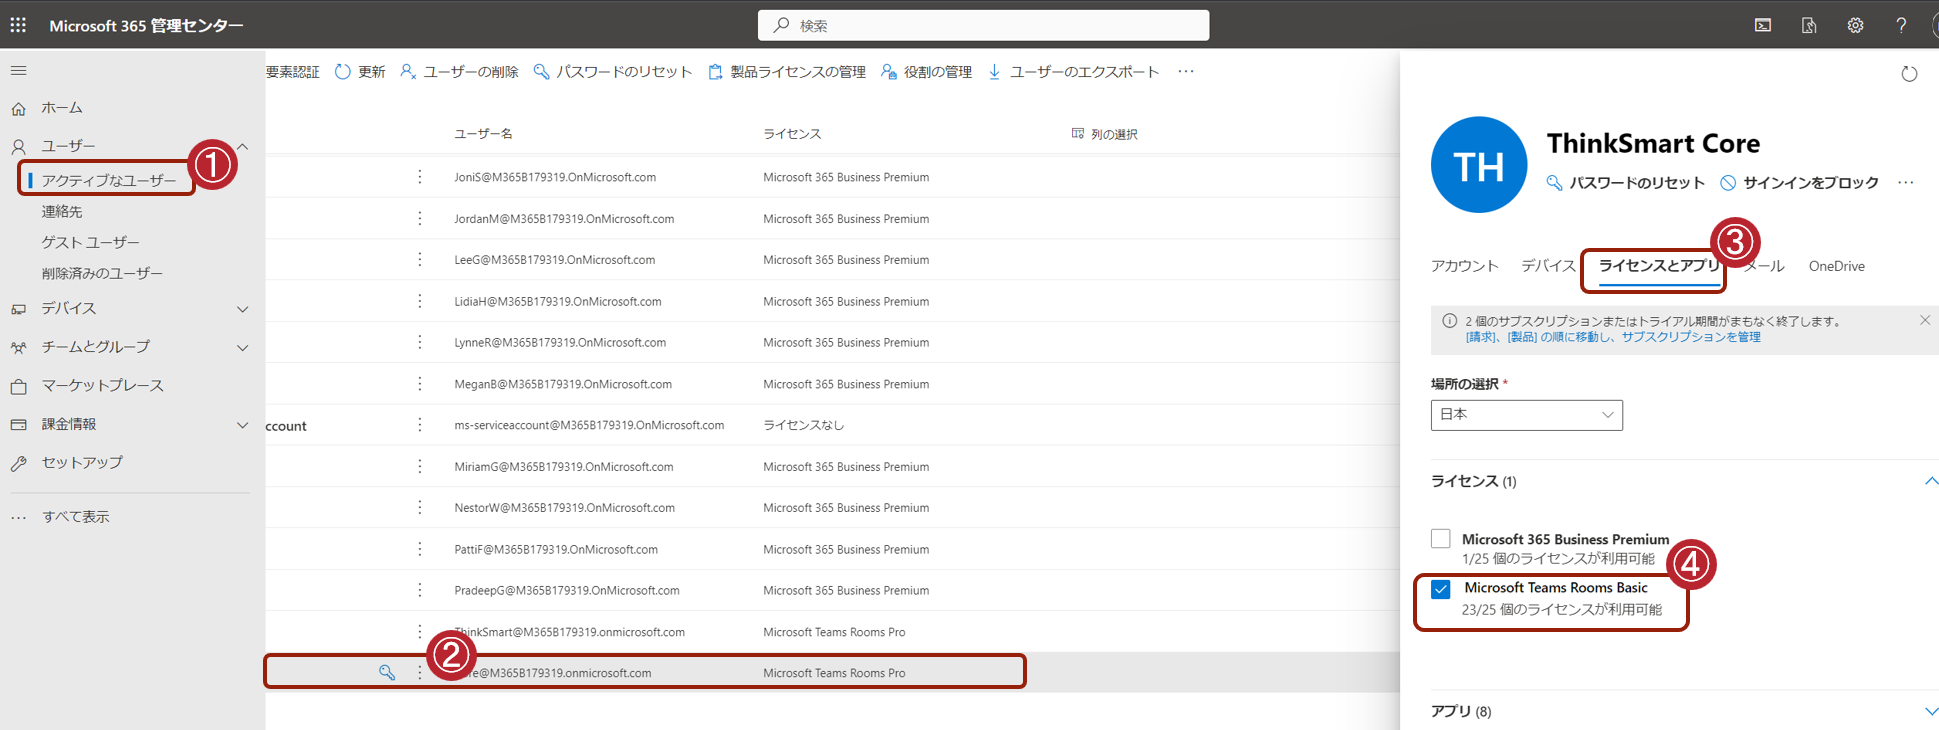Switch to the デバイス tab in panel
1939x730 pixels.
[x=1549, y=266]
